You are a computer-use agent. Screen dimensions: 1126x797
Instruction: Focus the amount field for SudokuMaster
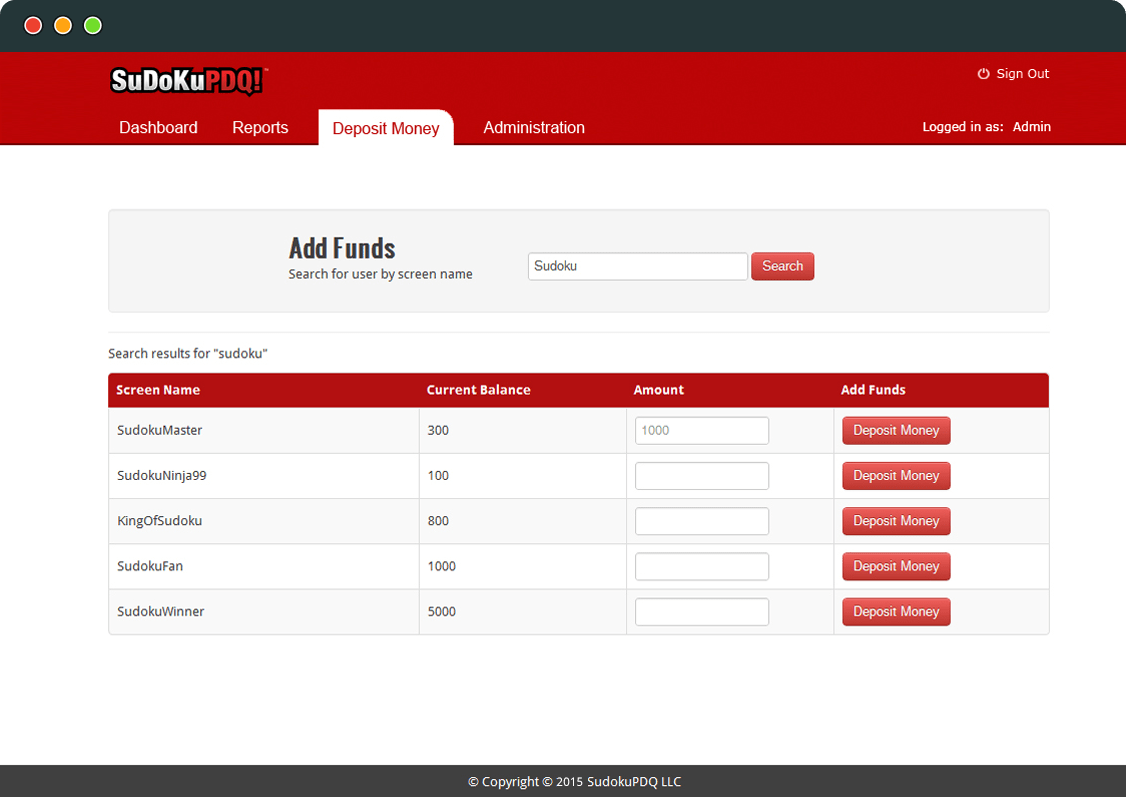point(702,431)
